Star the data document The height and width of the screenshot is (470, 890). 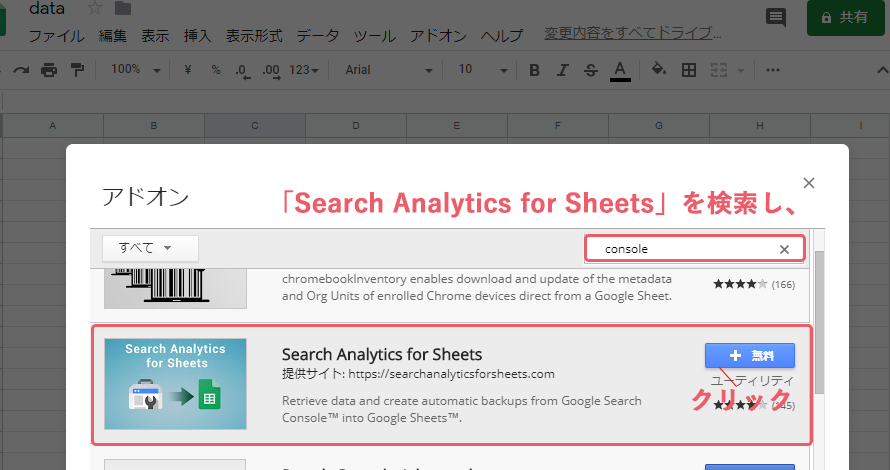coord(95,8)
